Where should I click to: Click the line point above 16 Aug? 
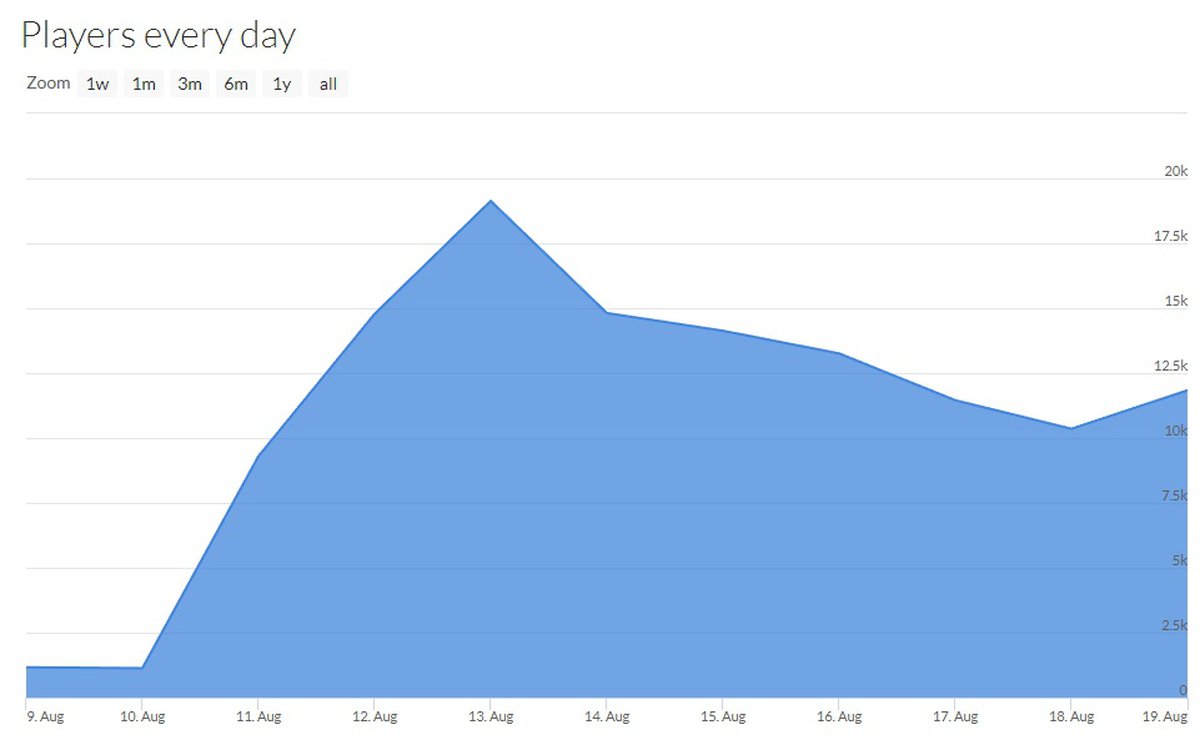click(838, 353)
